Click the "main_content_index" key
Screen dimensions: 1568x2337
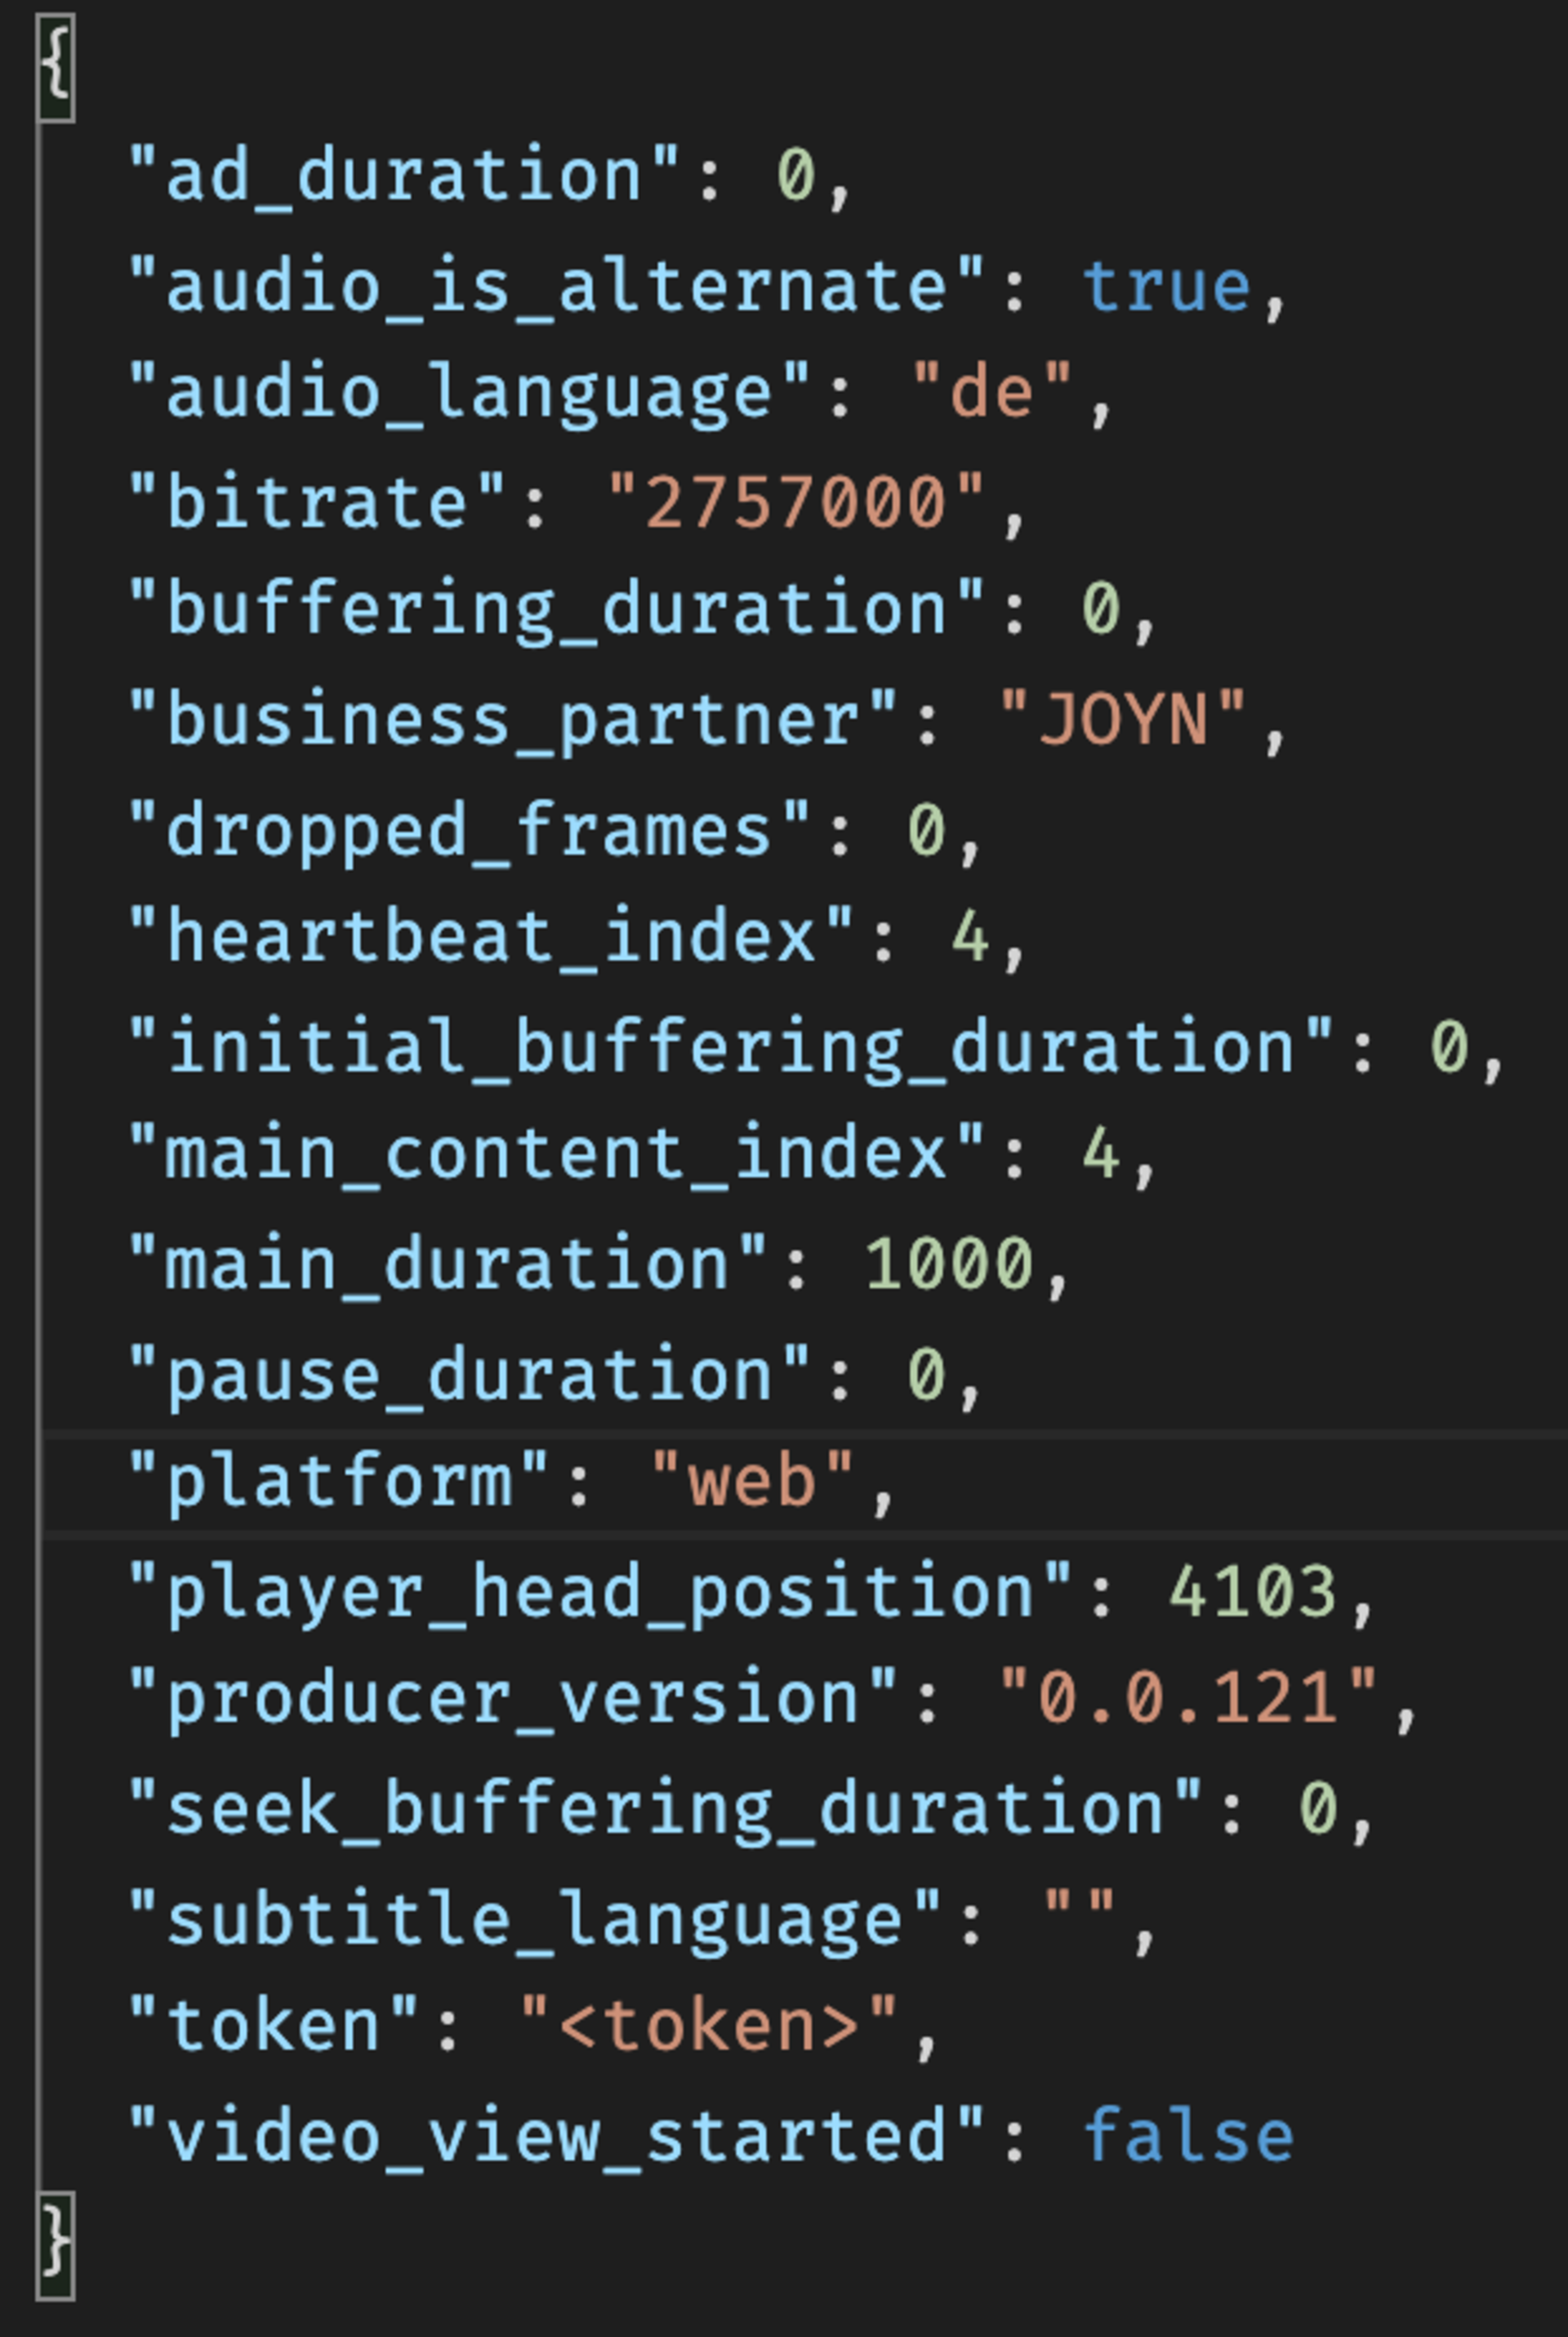point(557,1155)
